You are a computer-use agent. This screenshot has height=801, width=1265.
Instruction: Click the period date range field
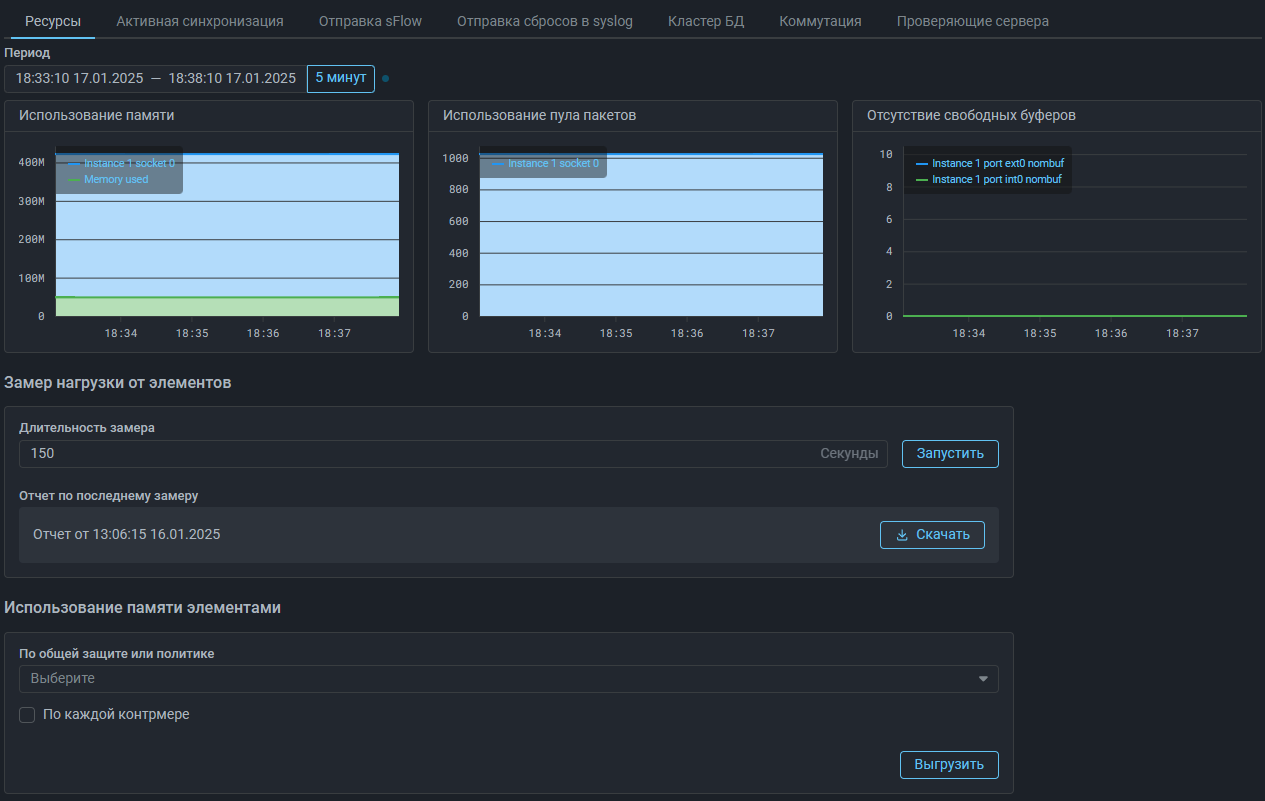[155, 78]
